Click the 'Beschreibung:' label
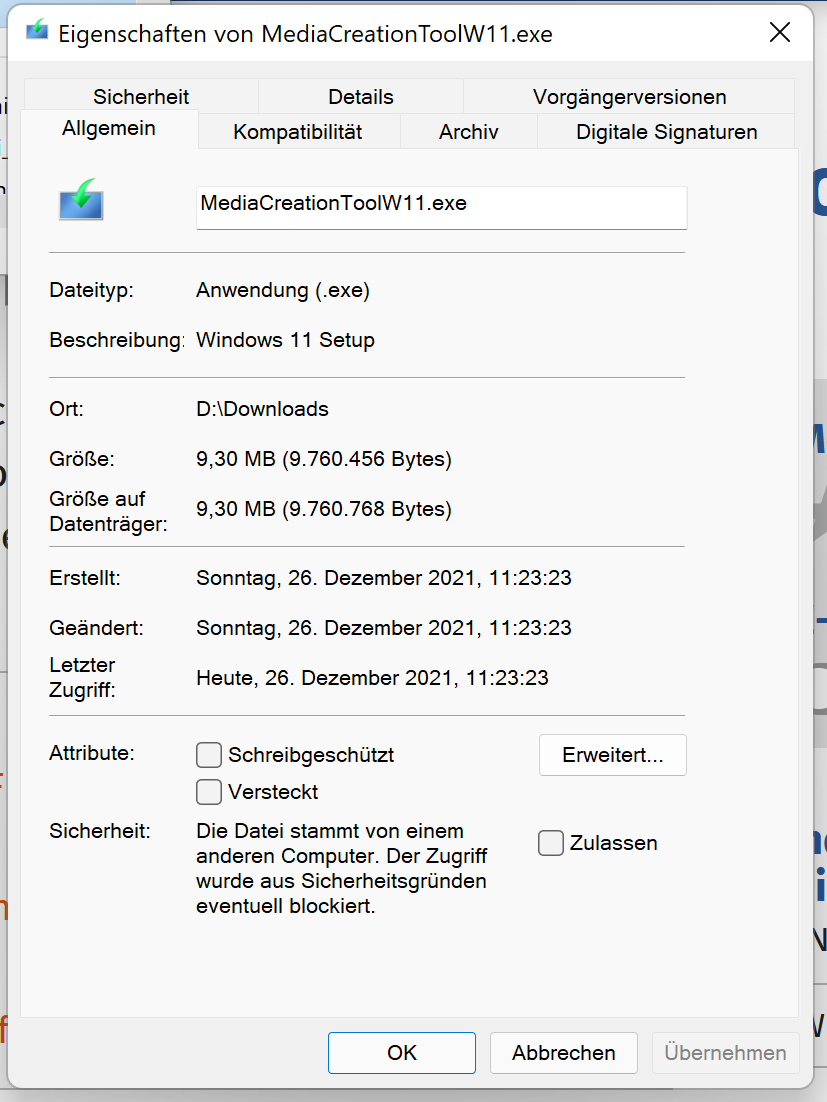The image size is (827, 1102). 117,340
